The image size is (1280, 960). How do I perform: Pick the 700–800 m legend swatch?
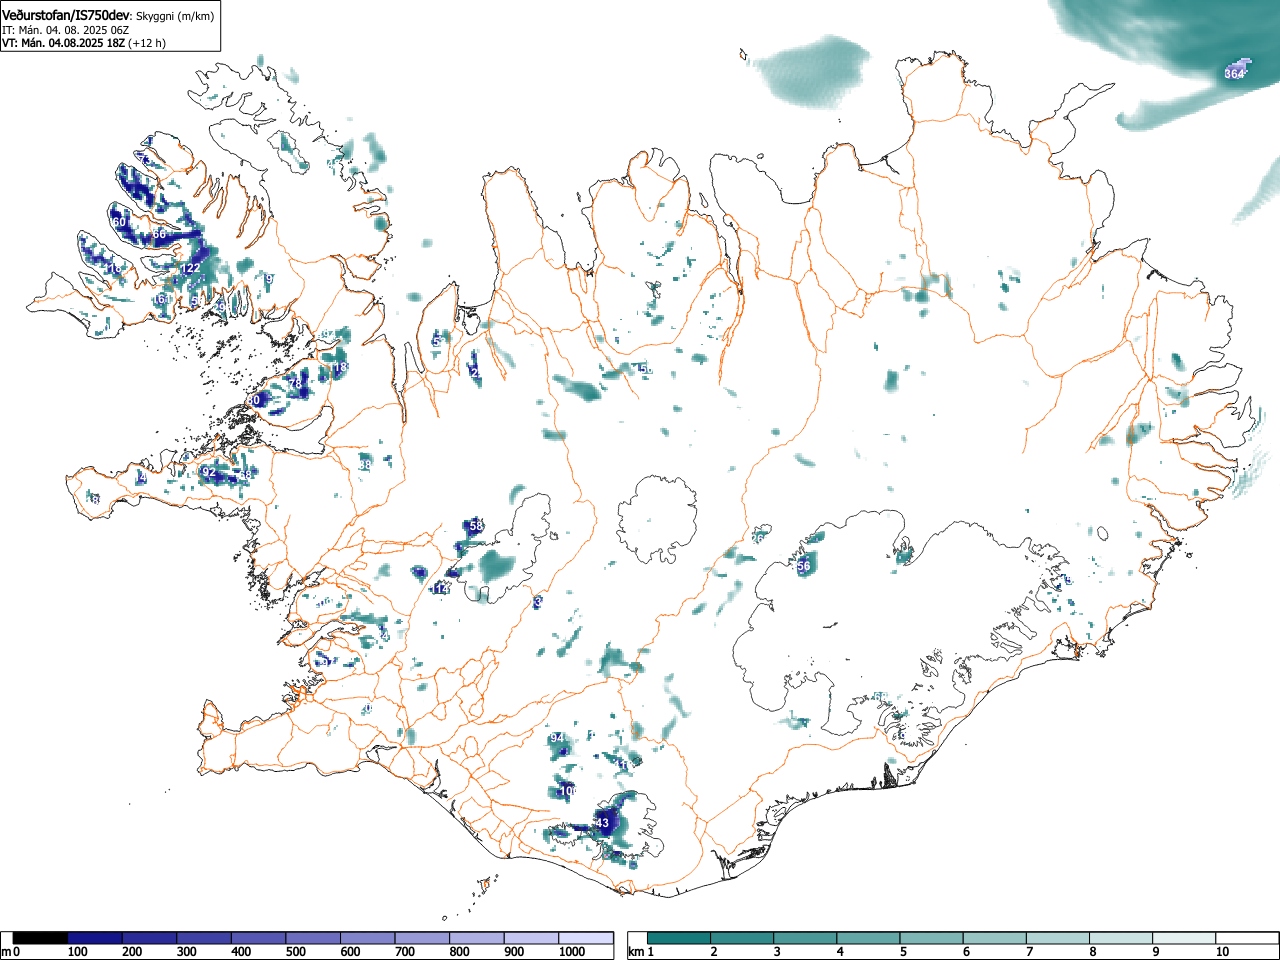[422, 938]
